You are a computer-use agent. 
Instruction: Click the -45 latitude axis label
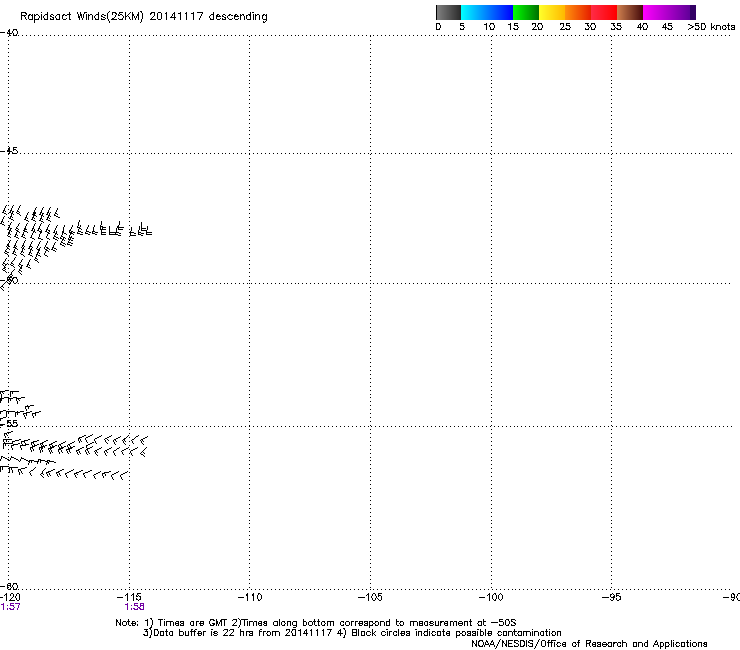(9, 151)
